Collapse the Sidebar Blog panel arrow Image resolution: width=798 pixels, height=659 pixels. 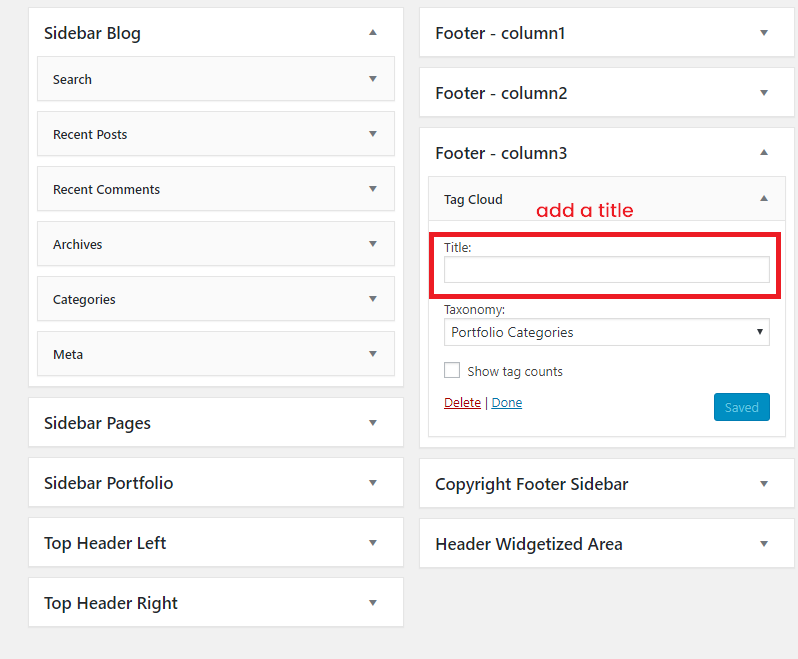pyautogui.click(x=373, y=33)
